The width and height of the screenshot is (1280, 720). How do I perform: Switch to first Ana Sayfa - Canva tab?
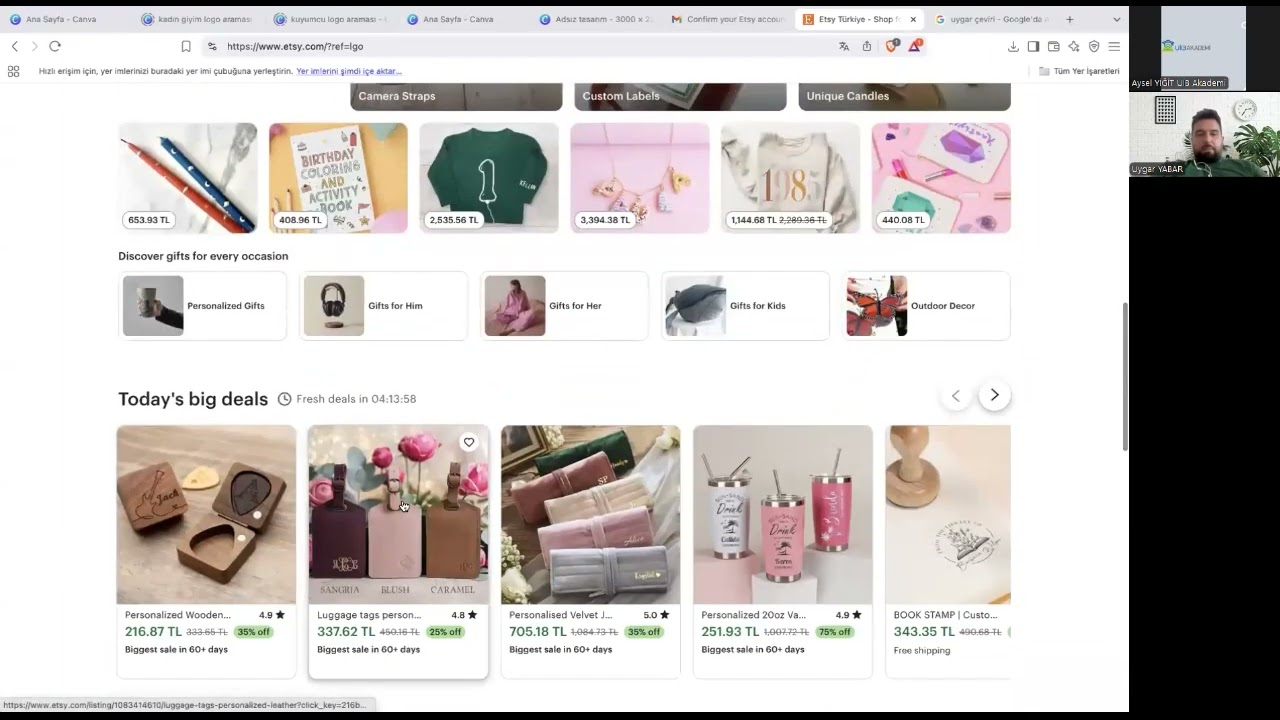pos(62,19)
